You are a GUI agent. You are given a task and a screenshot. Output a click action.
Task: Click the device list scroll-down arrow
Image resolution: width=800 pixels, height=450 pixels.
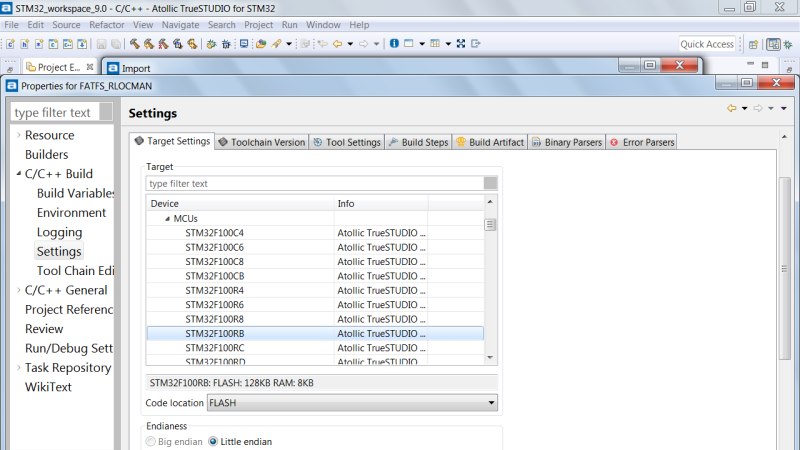point(490,358)
